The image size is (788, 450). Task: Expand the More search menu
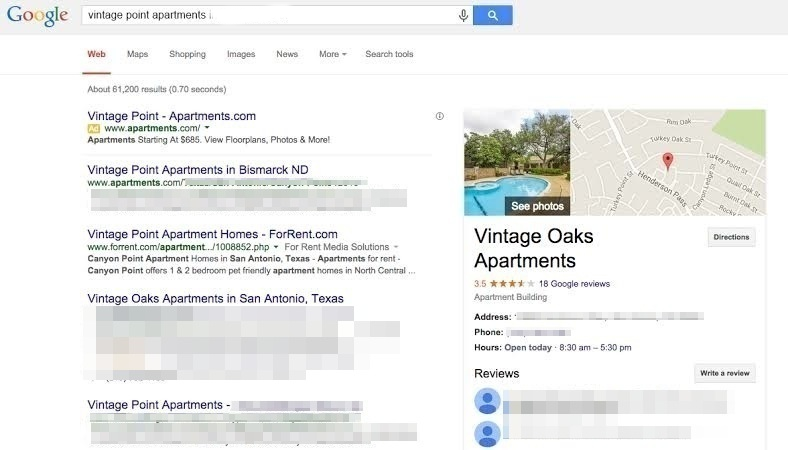(x=333, y=54)
